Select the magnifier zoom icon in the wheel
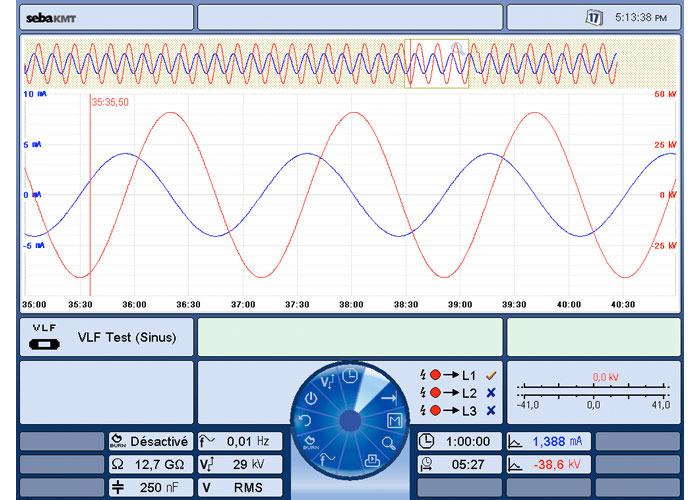Image resolution: width=700 pixels, height=500 pixels. pyautogui.click(x=389, y=443)
